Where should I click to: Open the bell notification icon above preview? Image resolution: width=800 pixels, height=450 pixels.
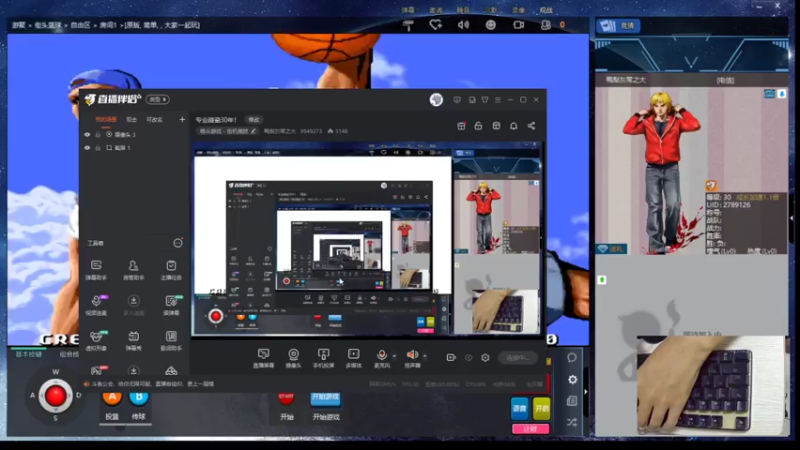[514, 126]
